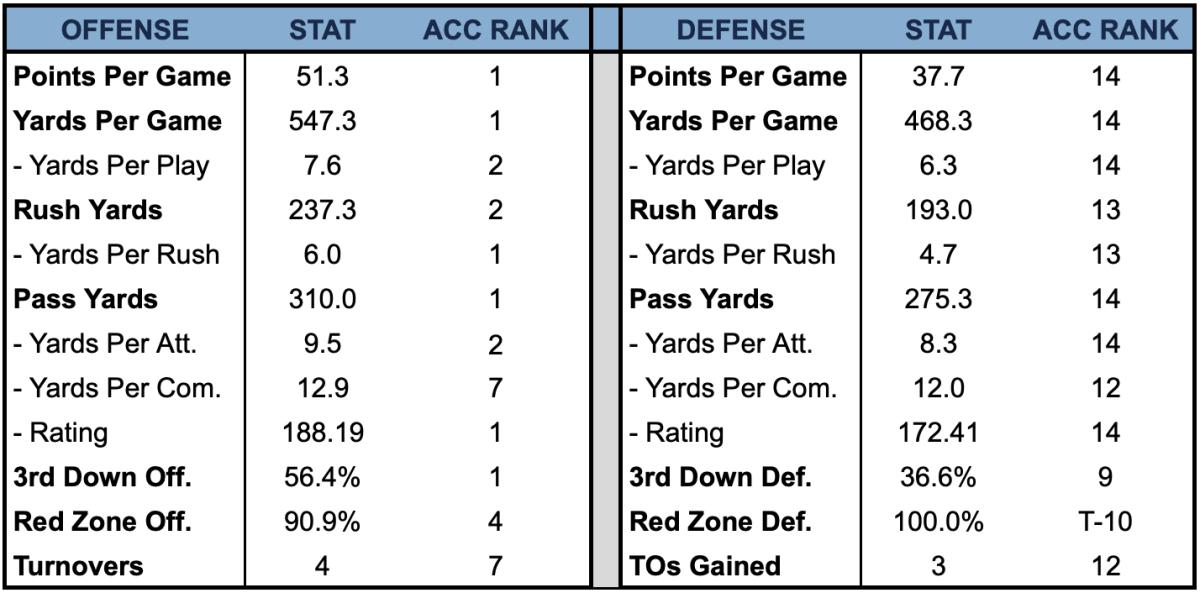The height and width of the screenshot is (593, 1200).
Task: Select the 3rd Down Def. 36.6% value
Action: 937,478
